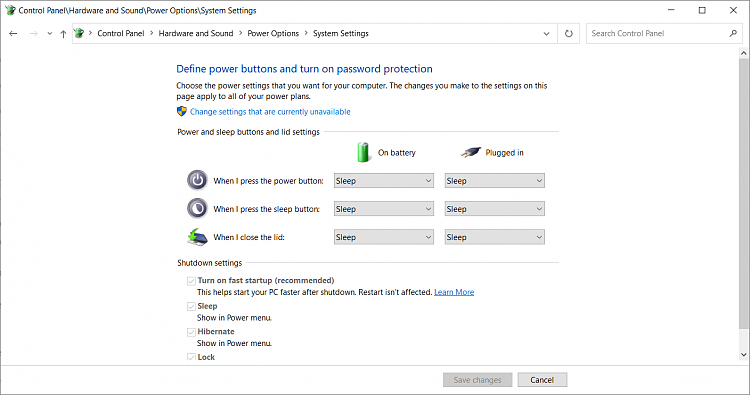The height and width of the screenshot is (395, 750).
Task: Click the title bar Power Options icon
Action: pyautogui.click(x=10, y=10)
